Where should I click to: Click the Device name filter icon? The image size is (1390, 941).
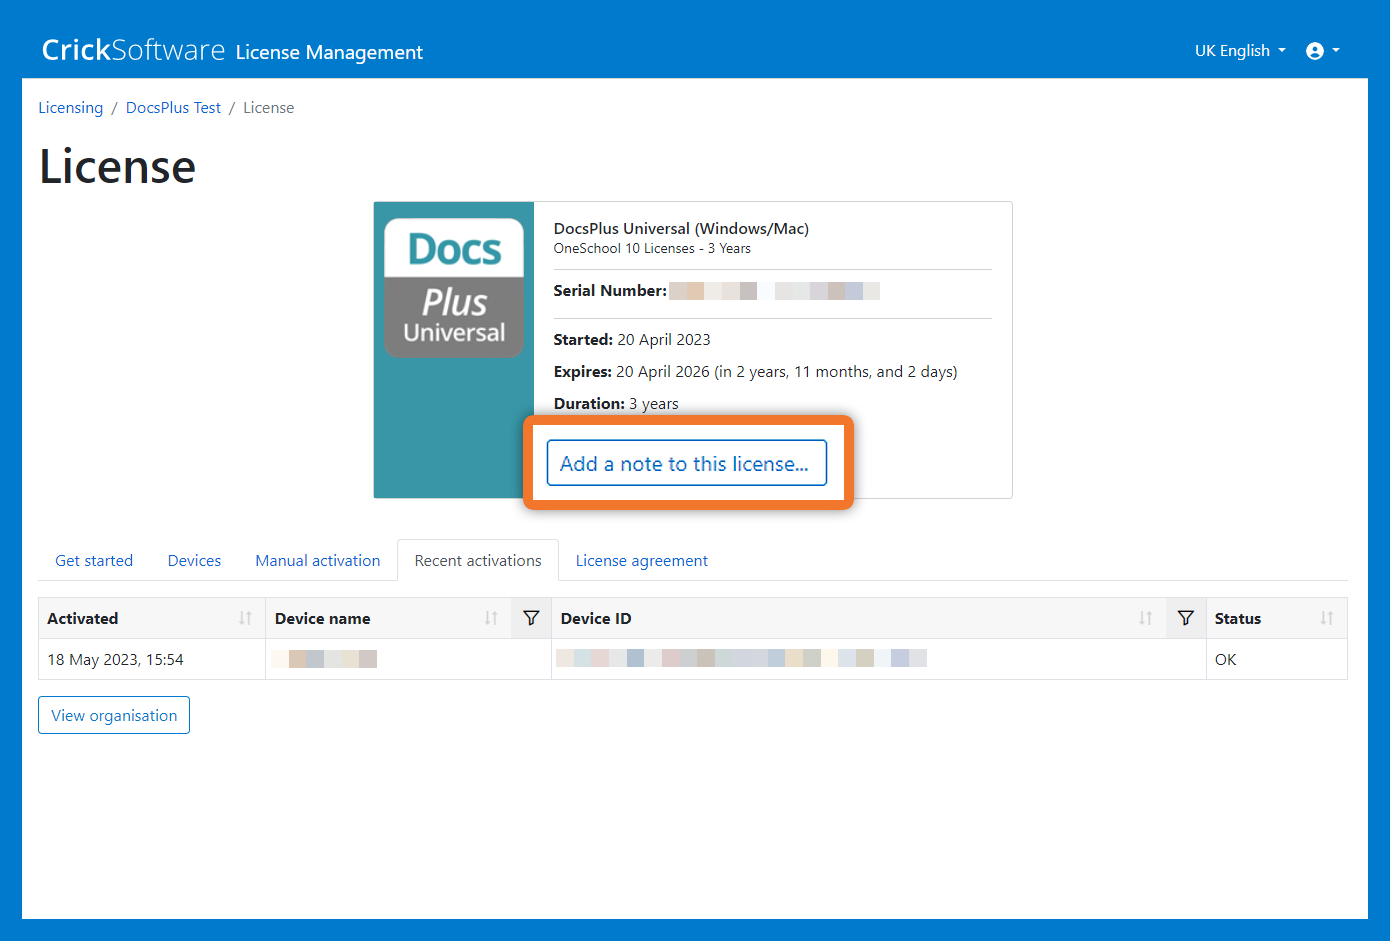531,618
